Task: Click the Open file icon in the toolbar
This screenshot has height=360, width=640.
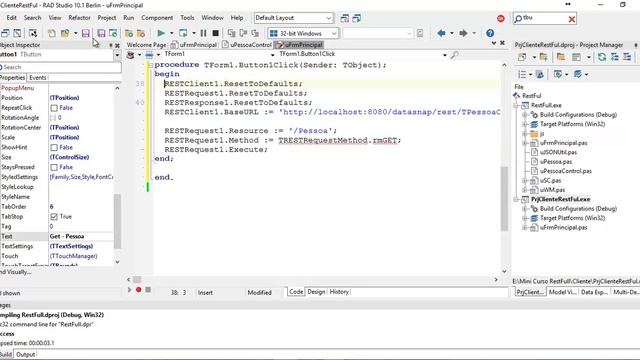Action: (x=65, y=33)
